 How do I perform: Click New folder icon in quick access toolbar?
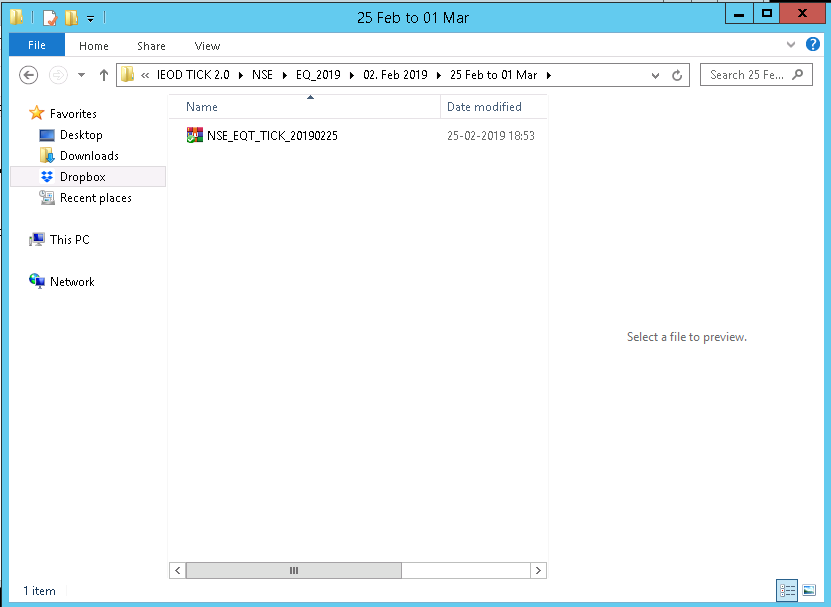click(x=71, y=18)
